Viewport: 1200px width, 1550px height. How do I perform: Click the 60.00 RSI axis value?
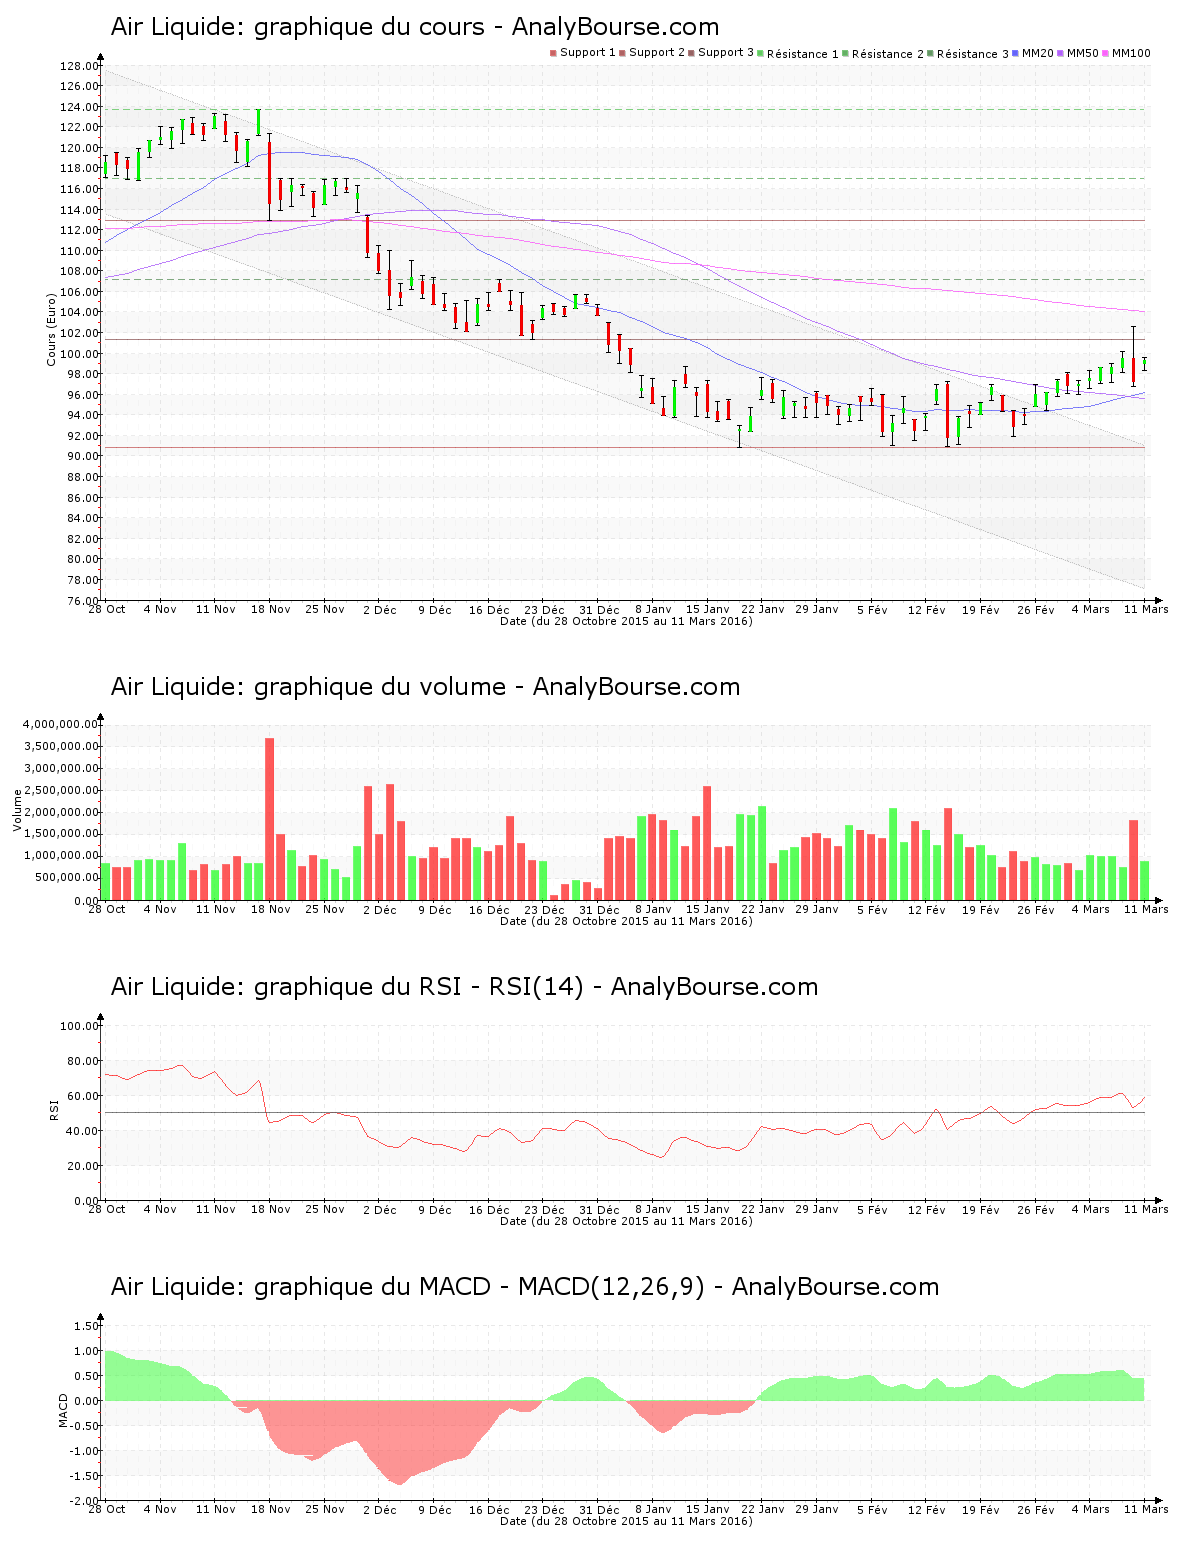(x=82, y=1096)
